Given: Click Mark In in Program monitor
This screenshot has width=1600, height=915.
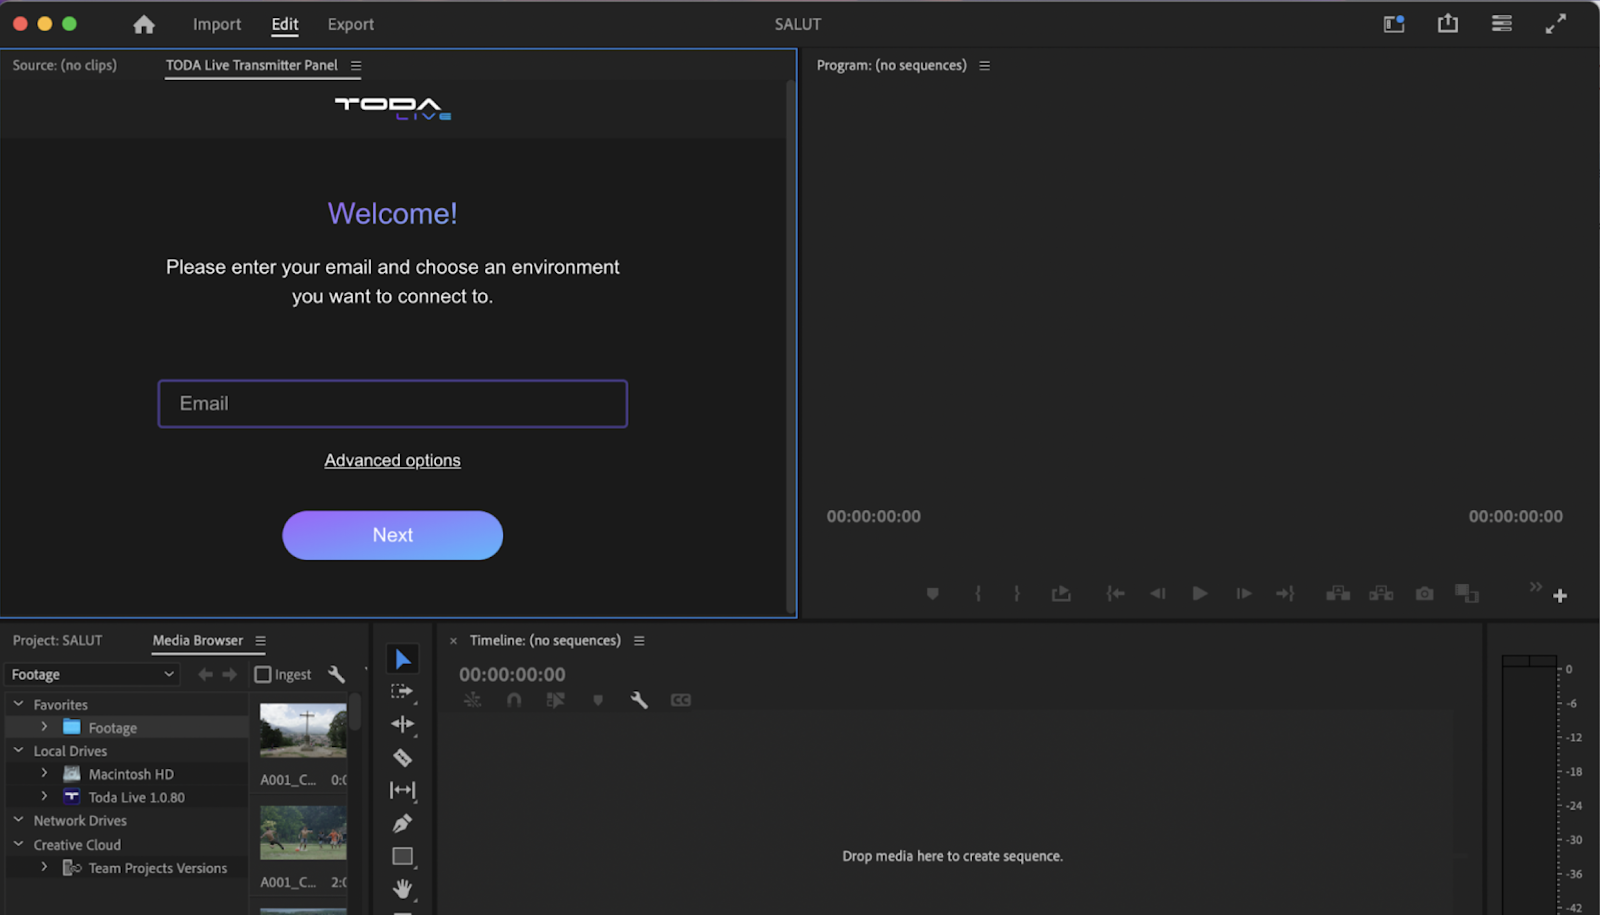Looking at the screenshot, I should [x=978, y=594].
